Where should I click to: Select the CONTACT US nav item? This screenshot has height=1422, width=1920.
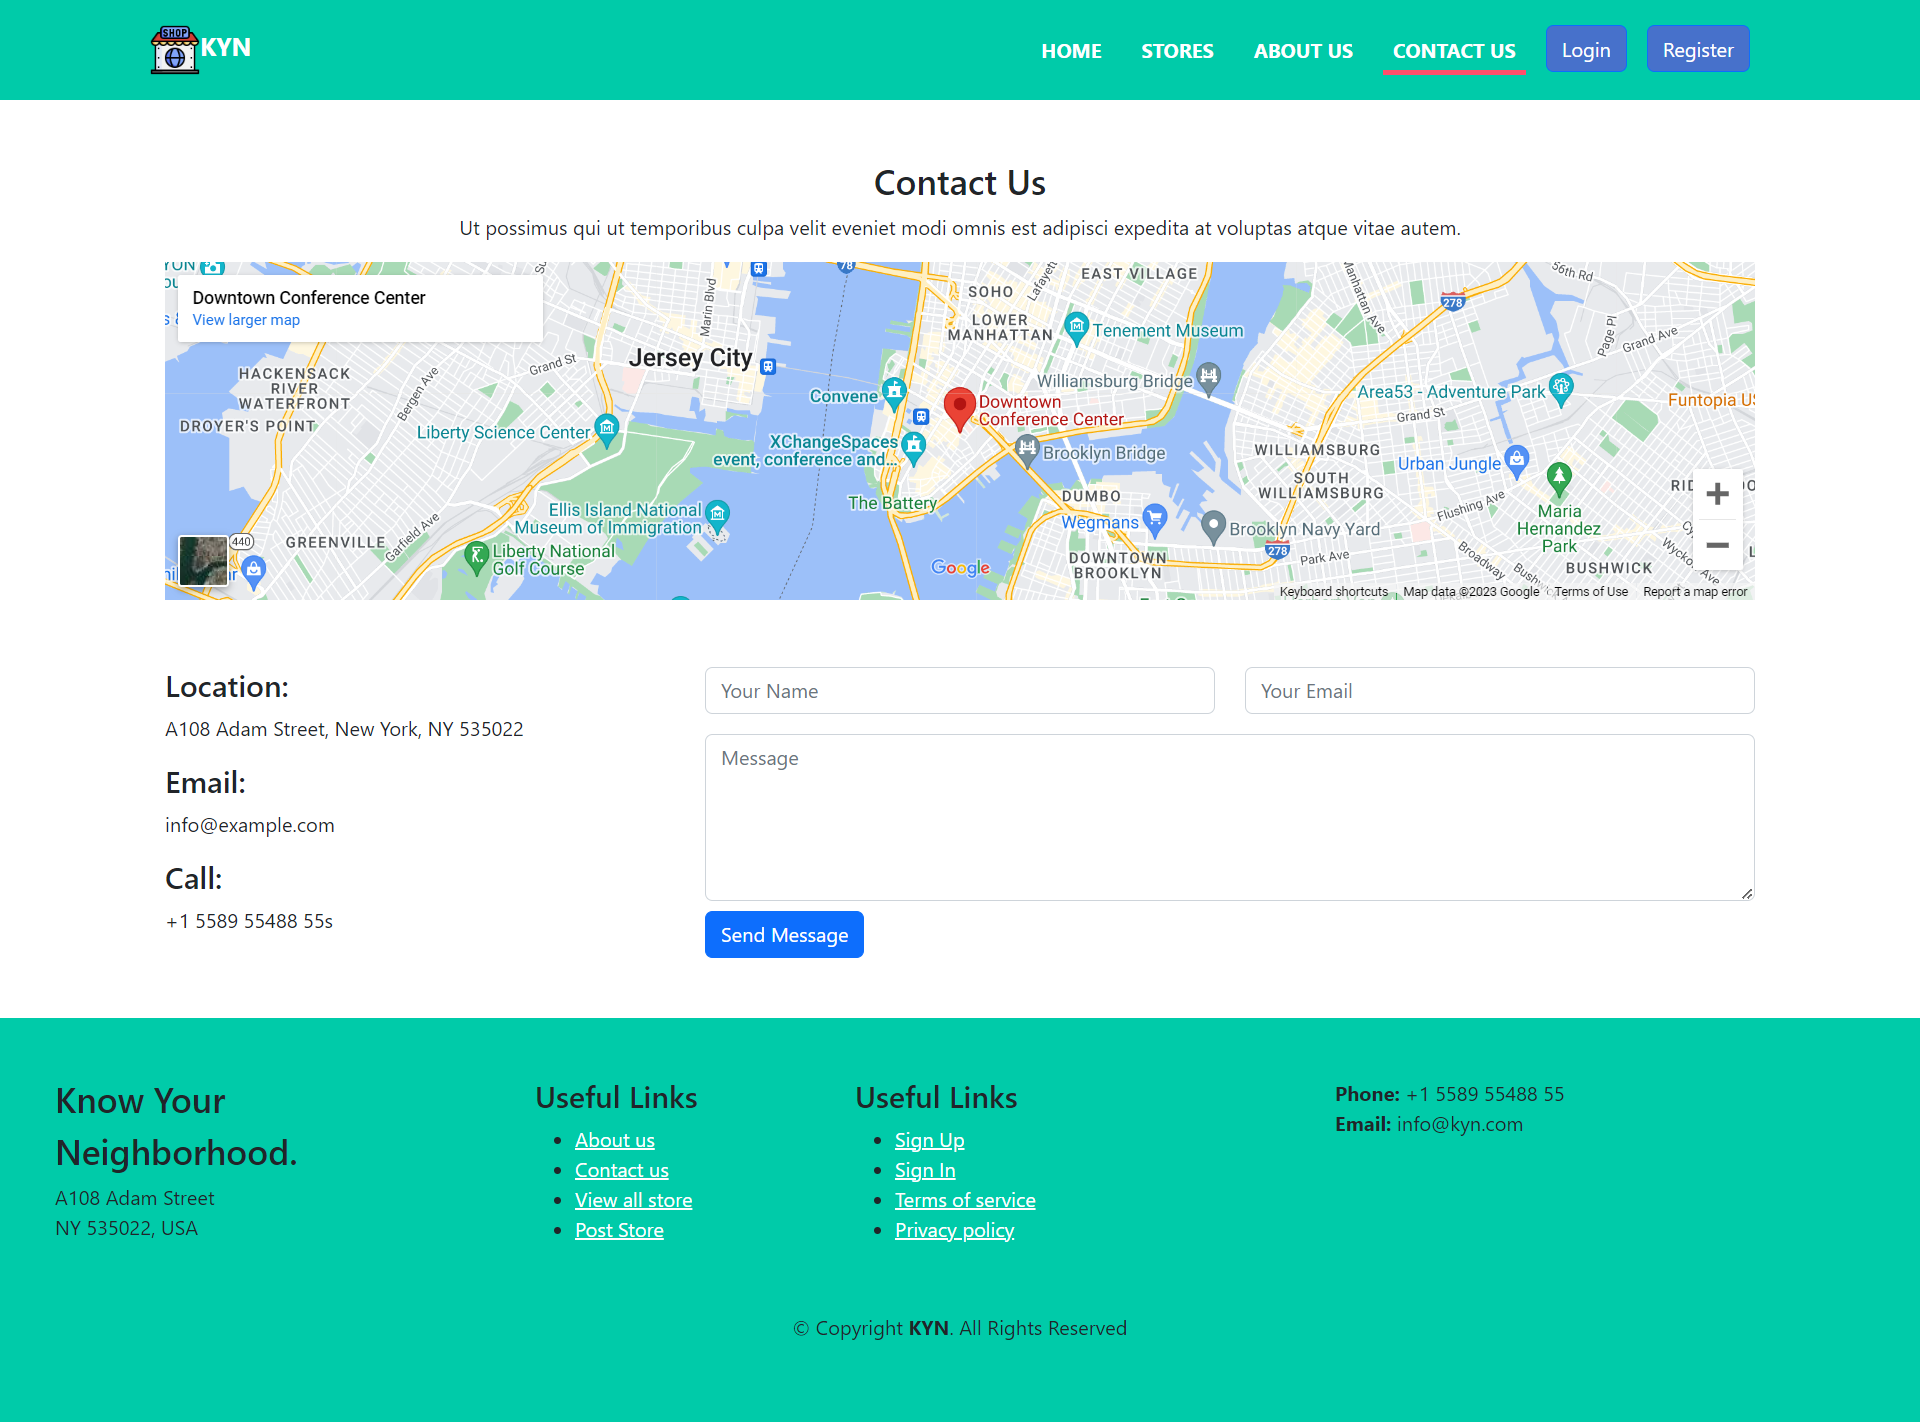click(x=1454, y=51)
